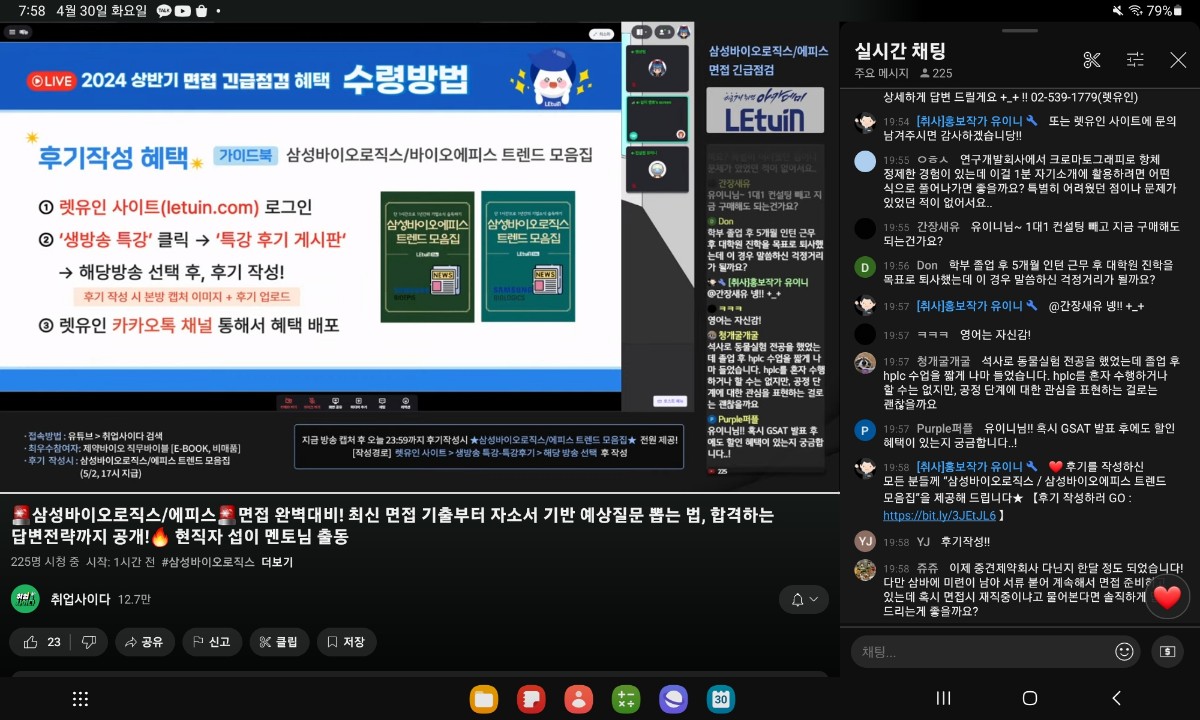Open the Super Chat dollar icon

pyautogui.click(x=1166, y=652)
